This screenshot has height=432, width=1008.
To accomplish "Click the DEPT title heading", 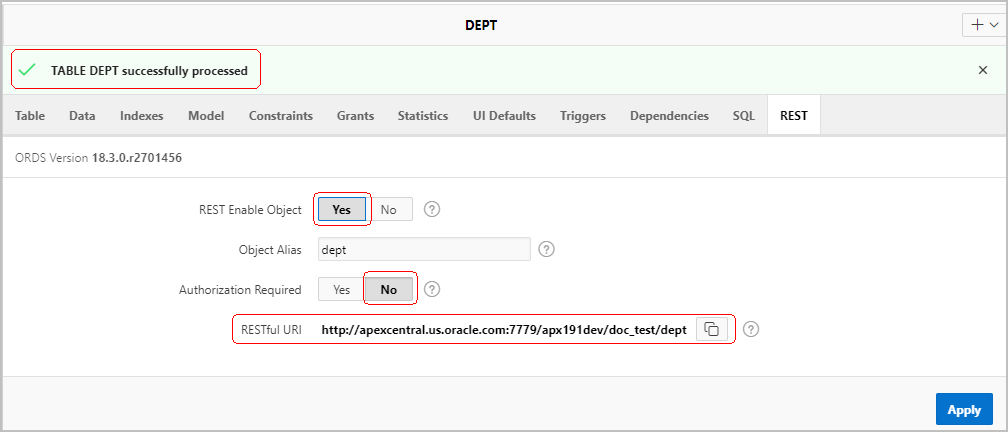I will [482, 25].
